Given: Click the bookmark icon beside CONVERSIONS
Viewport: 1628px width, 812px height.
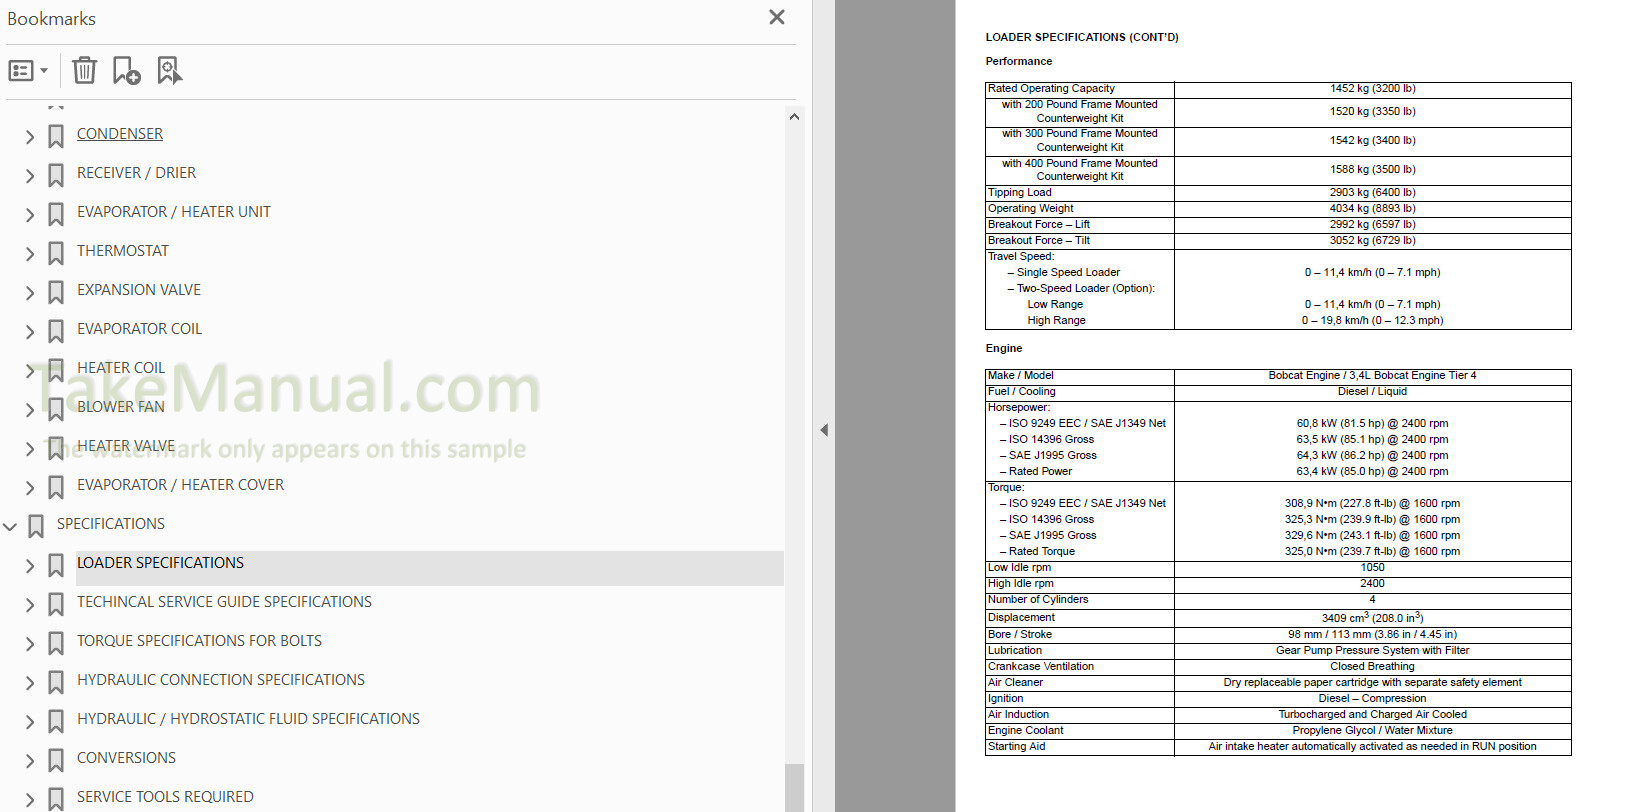Looking at the screenshot, I should tap(56, 760).
